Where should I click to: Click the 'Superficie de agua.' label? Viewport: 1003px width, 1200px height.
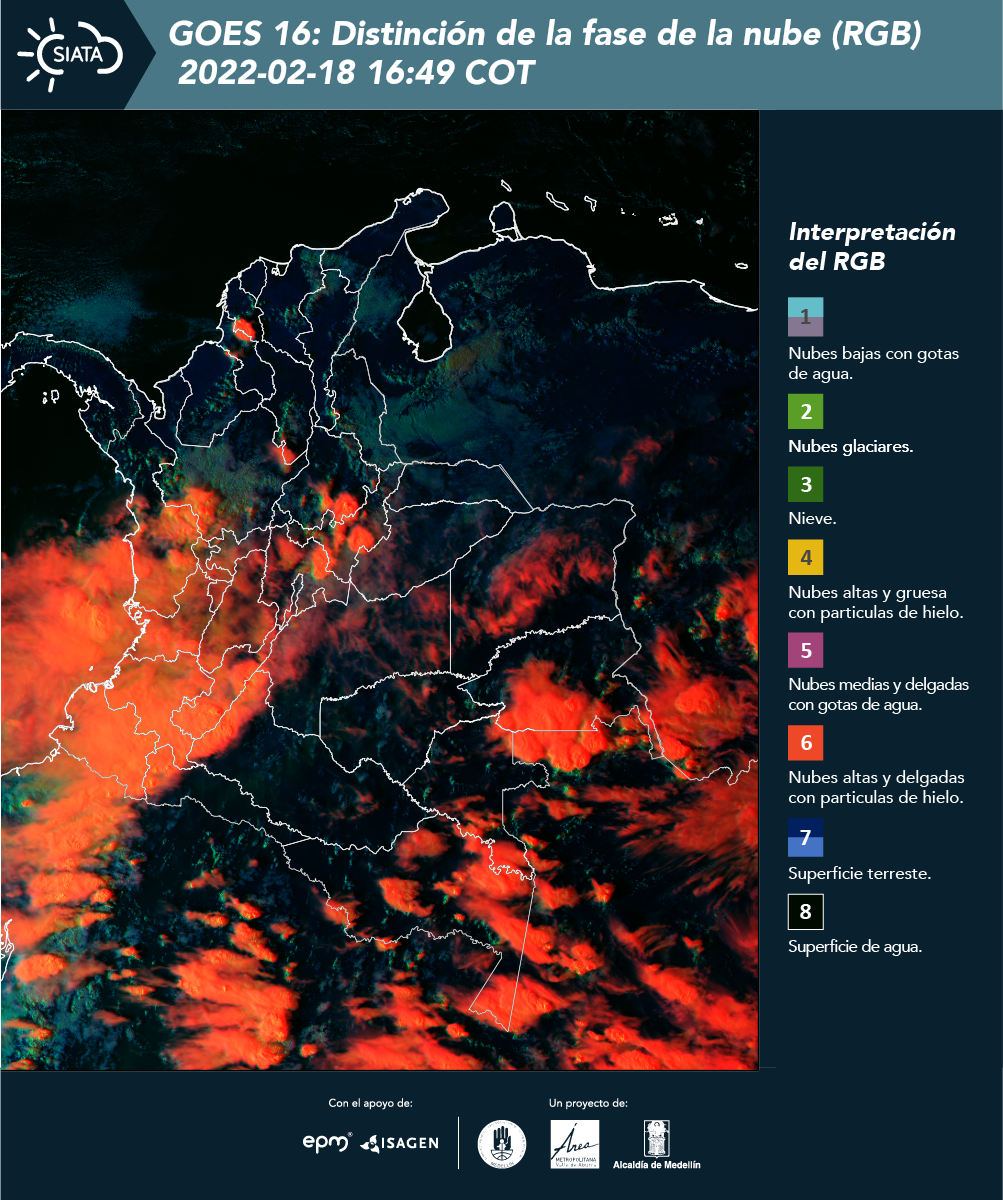click(x=855, y=948)
